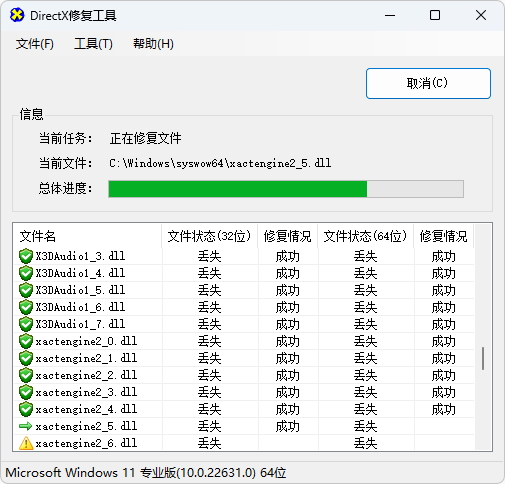This screenshot has height=484, width=505.
Task: Click the green shield icon for X3DAudio1_3.dll
Action: [26, 256]
